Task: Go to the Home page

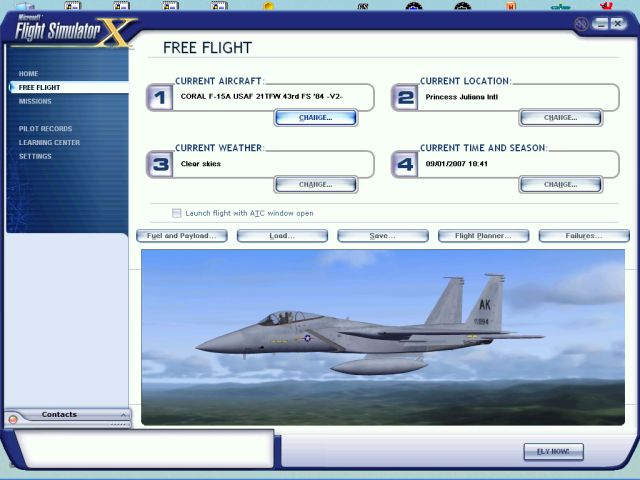Action: click(28, 74)
